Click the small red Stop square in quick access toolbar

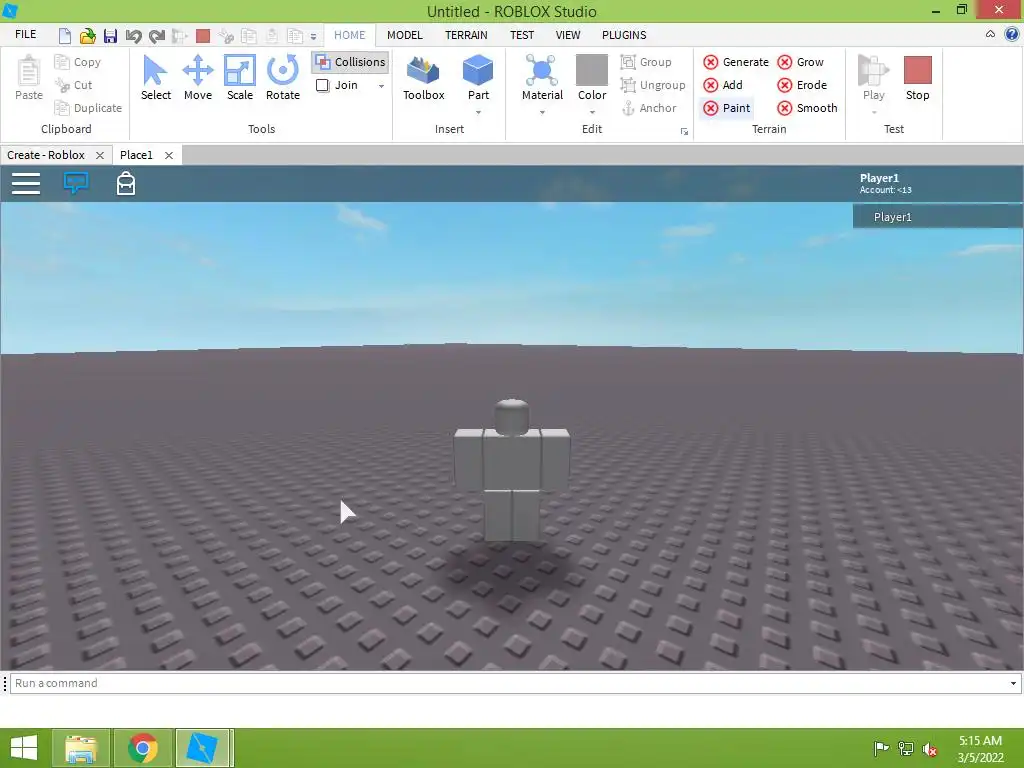(x=203, y=35)
